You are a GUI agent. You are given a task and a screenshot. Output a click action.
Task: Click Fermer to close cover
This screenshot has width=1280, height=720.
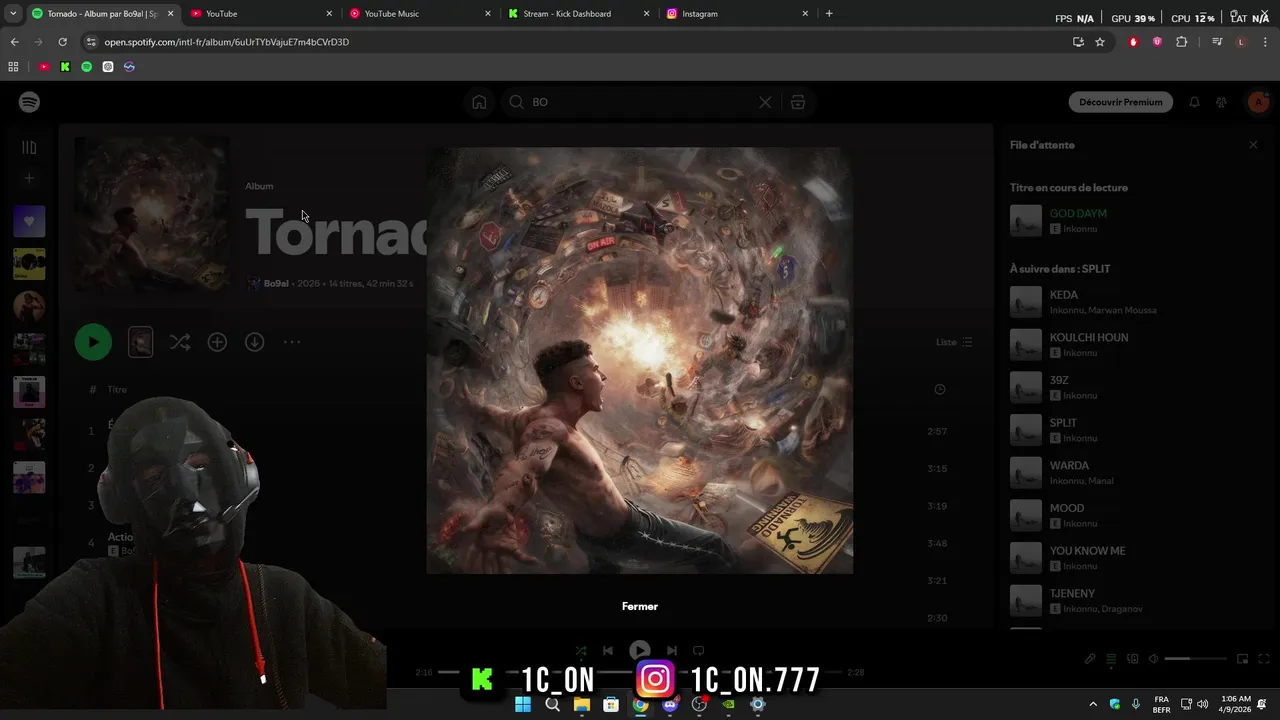point(640,606)
